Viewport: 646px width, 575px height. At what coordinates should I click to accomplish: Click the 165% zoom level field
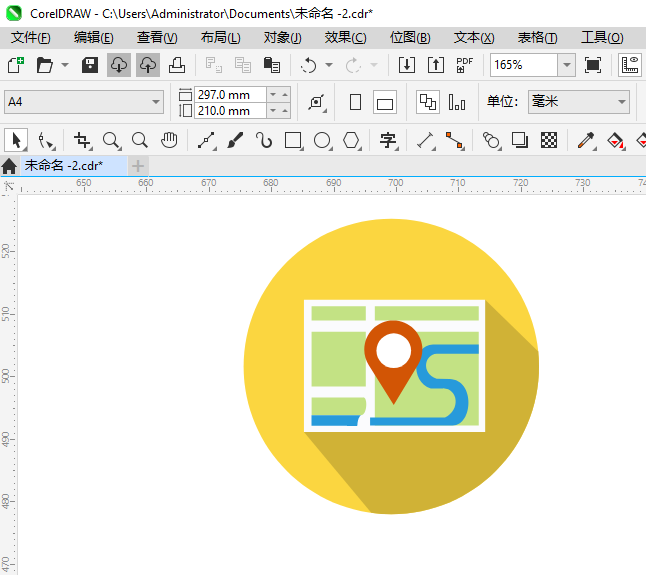click(x=524, y=65)
